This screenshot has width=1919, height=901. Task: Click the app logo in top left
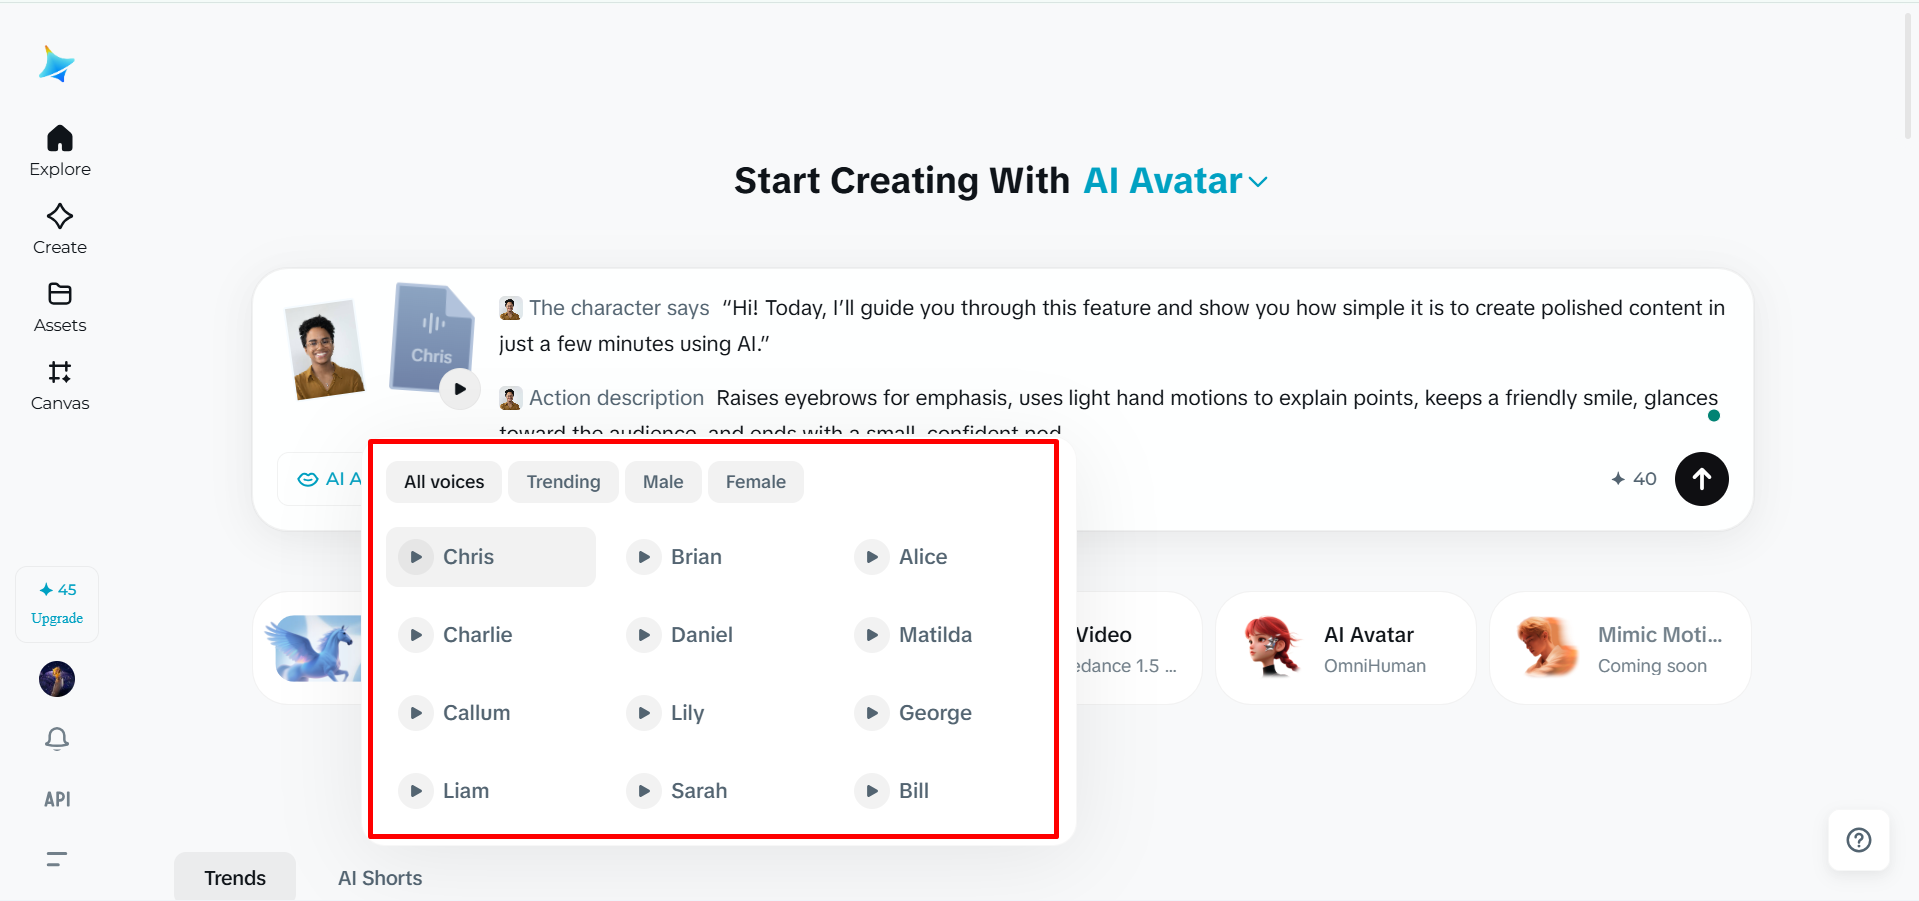click(x=56, y=63)
